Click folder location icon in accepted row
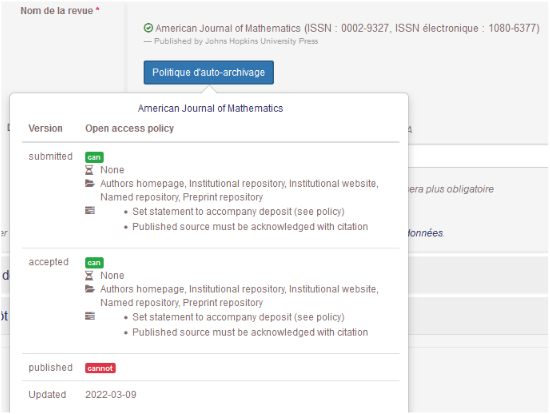The width and height of the screenshot is (550, 414). pyautogui.click(x=90, y=289)
